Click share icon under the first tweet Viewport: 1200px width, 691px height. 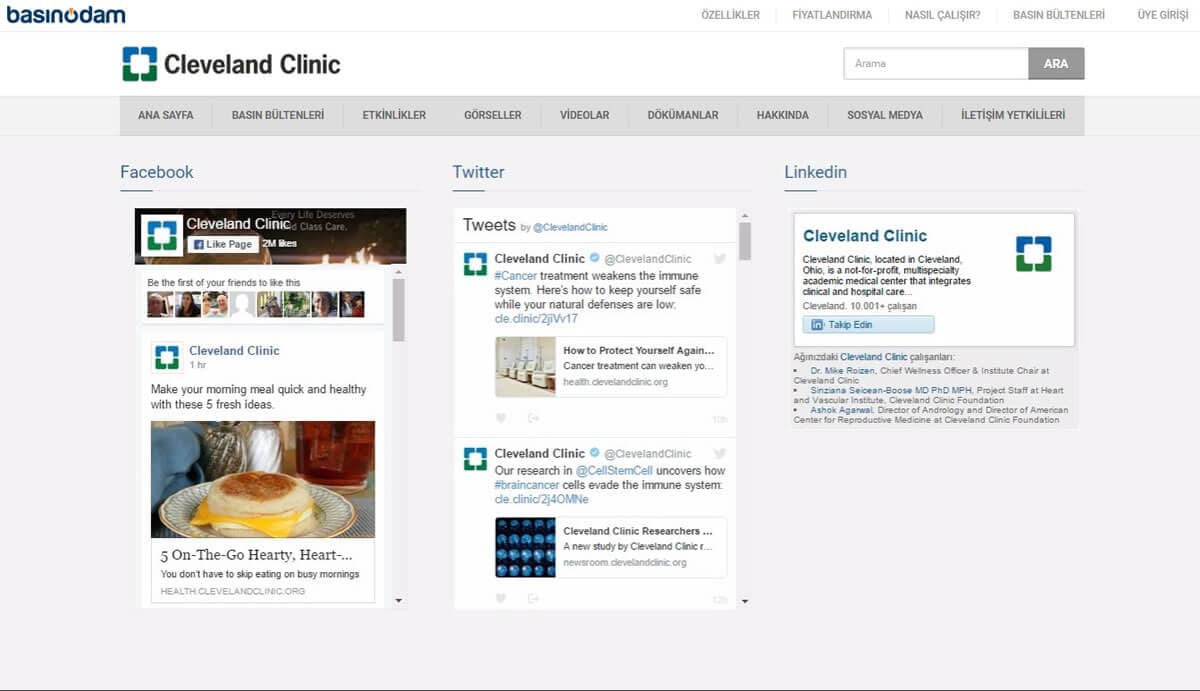[x=533, y=418]
